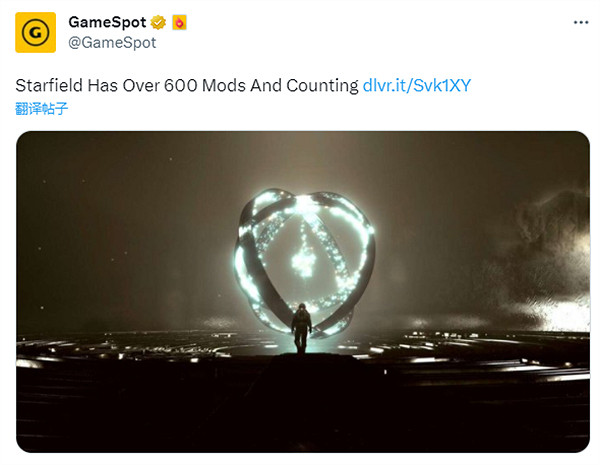600x465 pixels.
Task: Click the word "Starfield" in the tweet text
Action: (47, 86)
